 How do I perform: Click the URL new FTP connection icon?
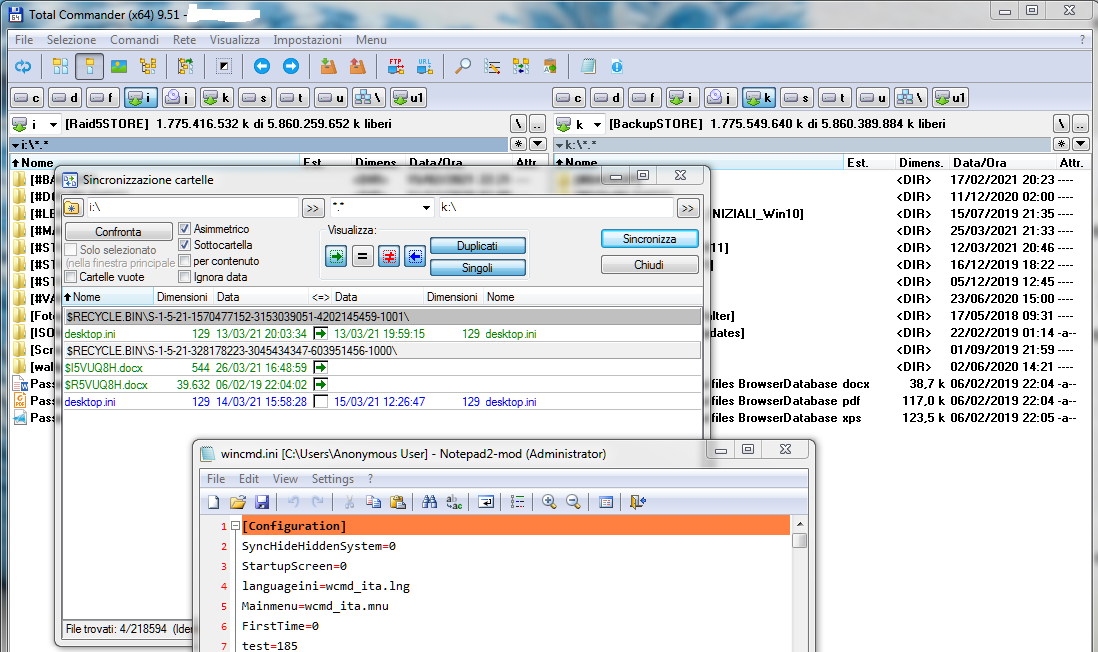[x=424, y=67]
